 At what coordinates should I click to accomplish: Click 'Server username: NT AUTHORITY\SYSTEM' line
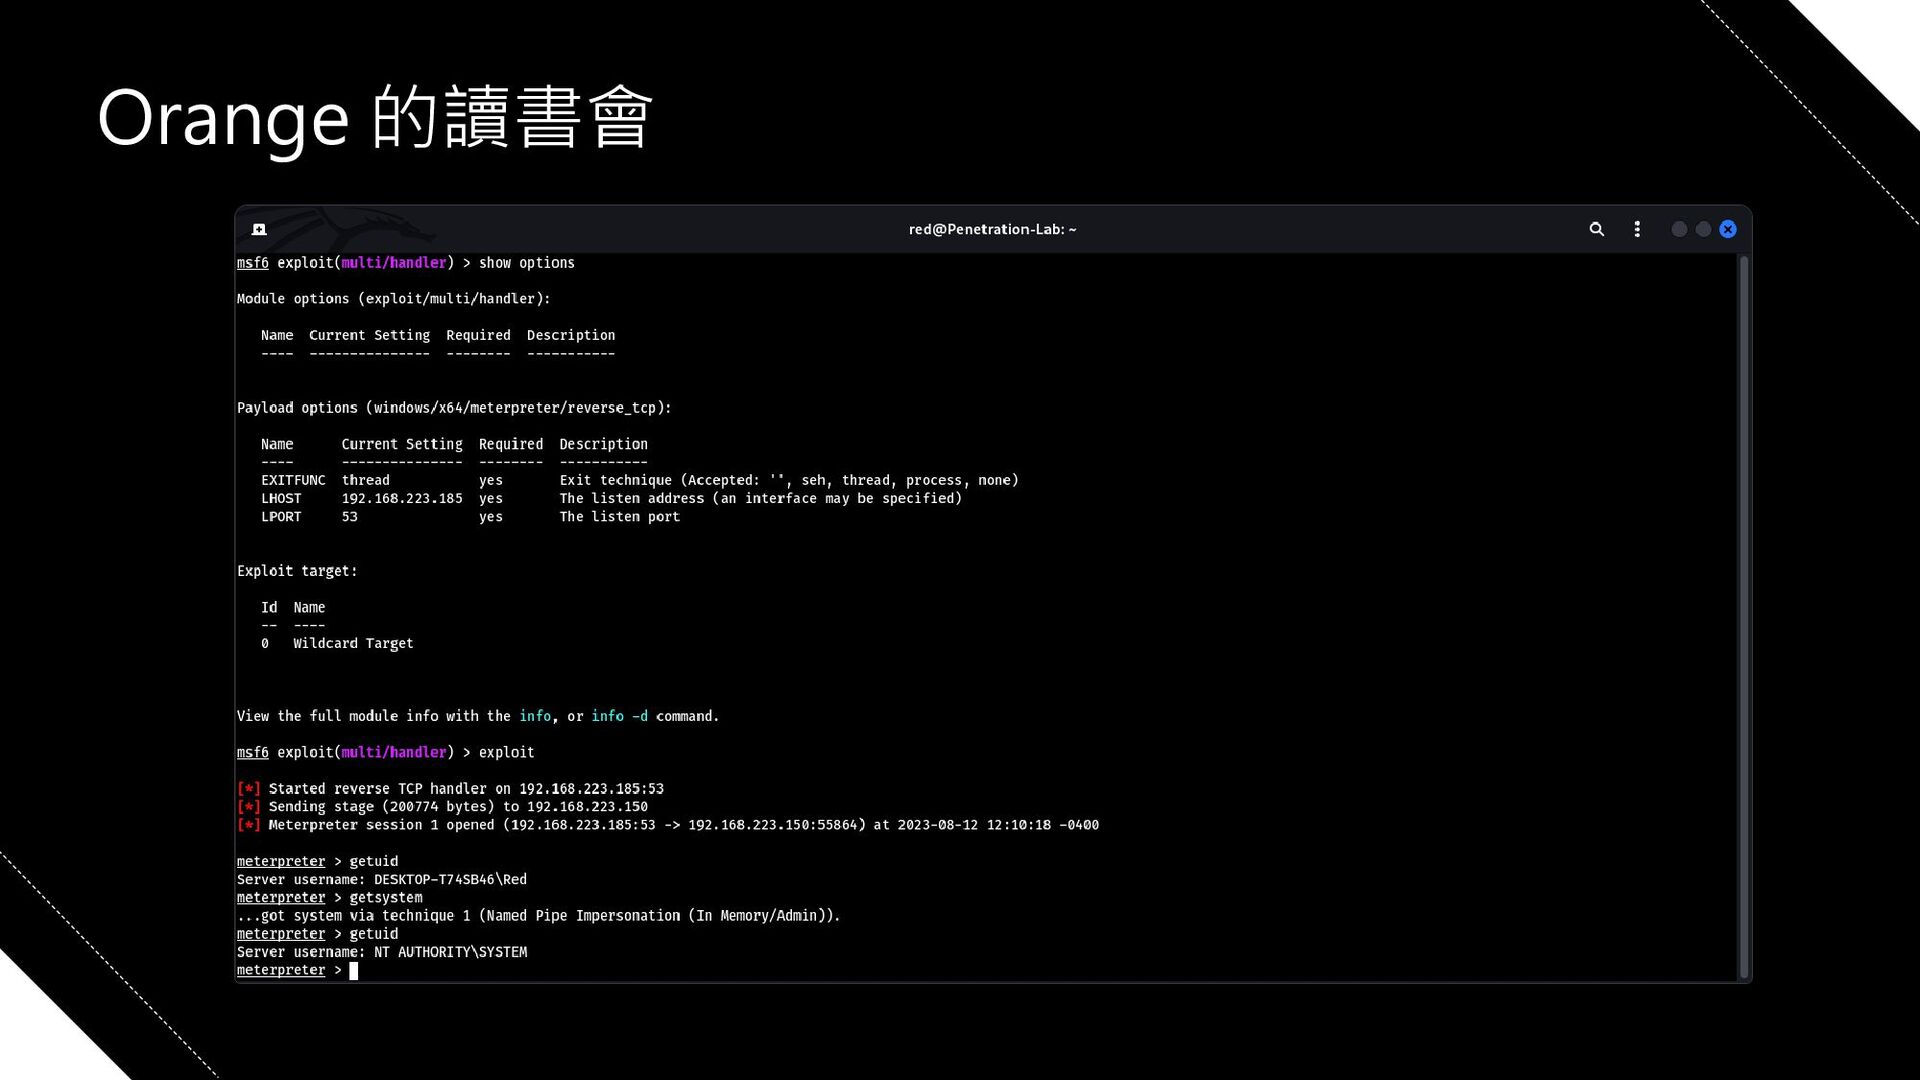(381, 952)
